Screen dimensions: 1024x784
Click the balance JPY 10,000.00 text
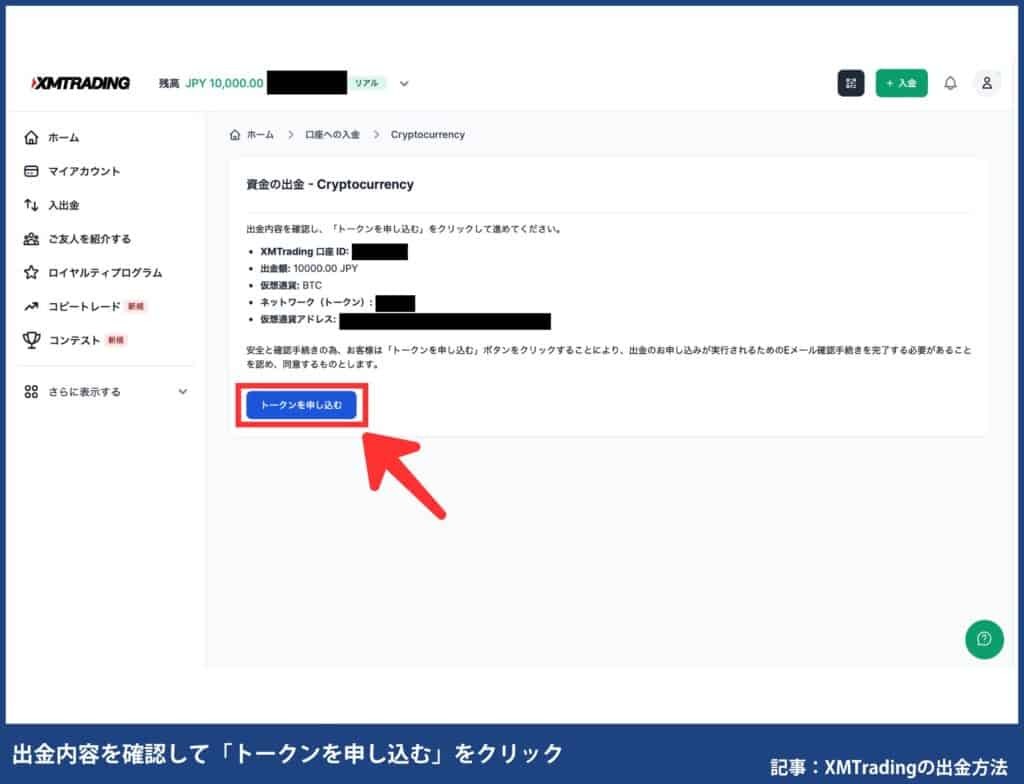coord(225,84)
